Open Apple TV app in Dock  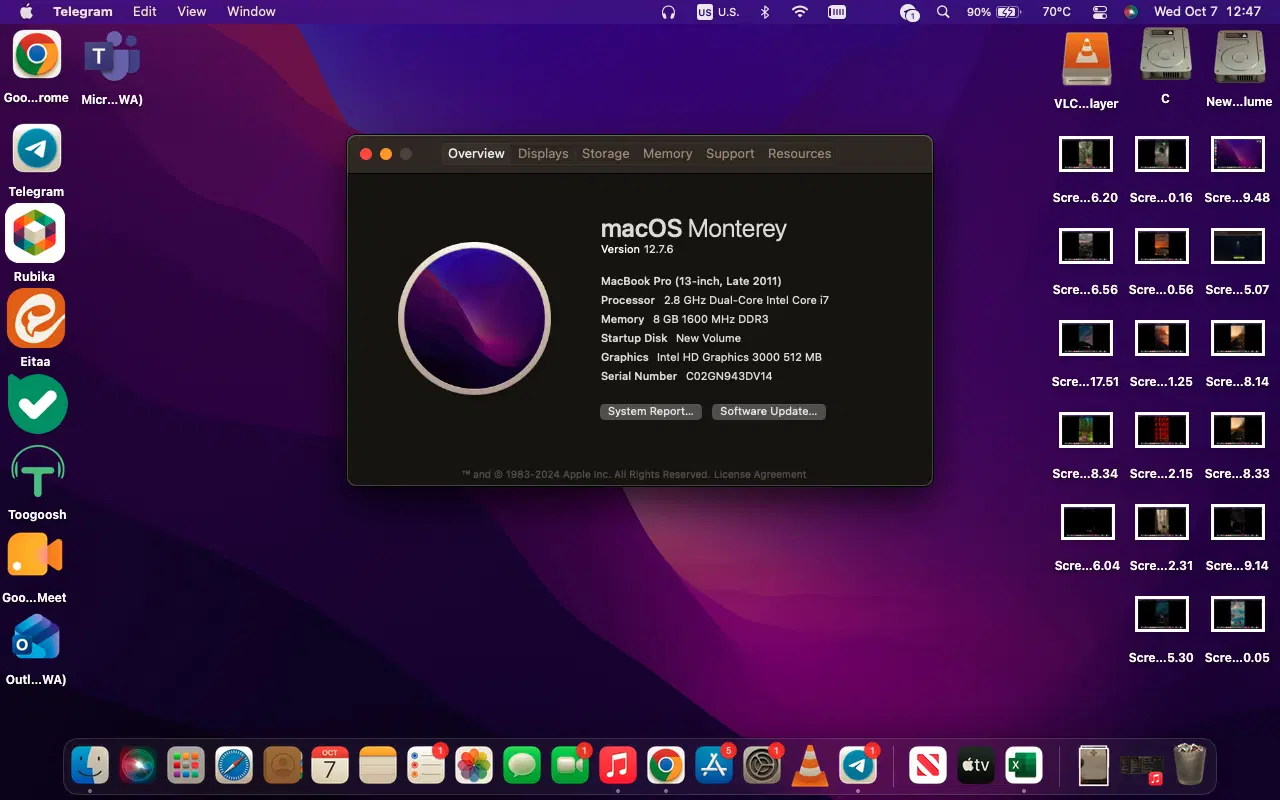click(x=975, y=766)
